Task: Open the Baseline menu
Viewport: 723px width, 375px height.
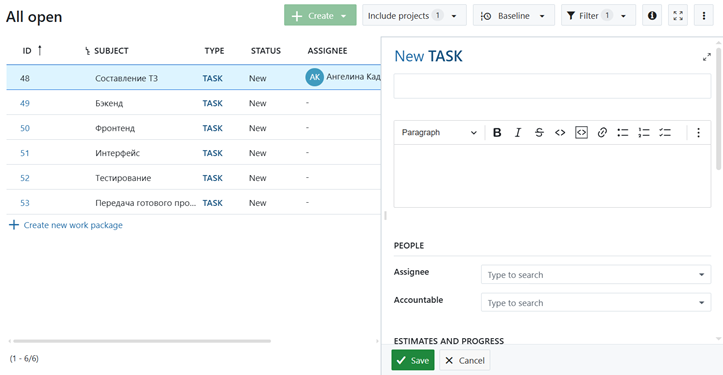Action: [513, 16]
